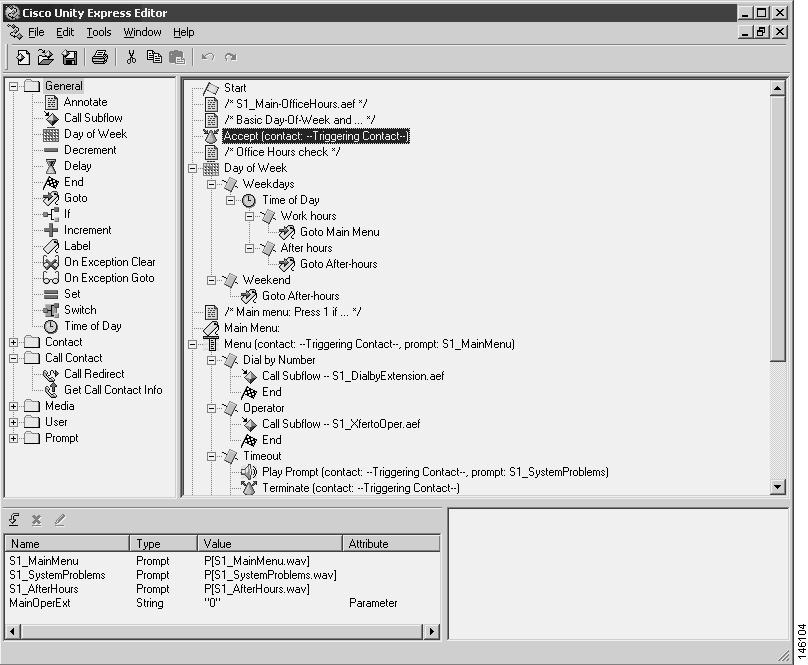Open the Window menu
Image resolution: width=808 pixels, height=665 pixels.
[x=142, y=31]
